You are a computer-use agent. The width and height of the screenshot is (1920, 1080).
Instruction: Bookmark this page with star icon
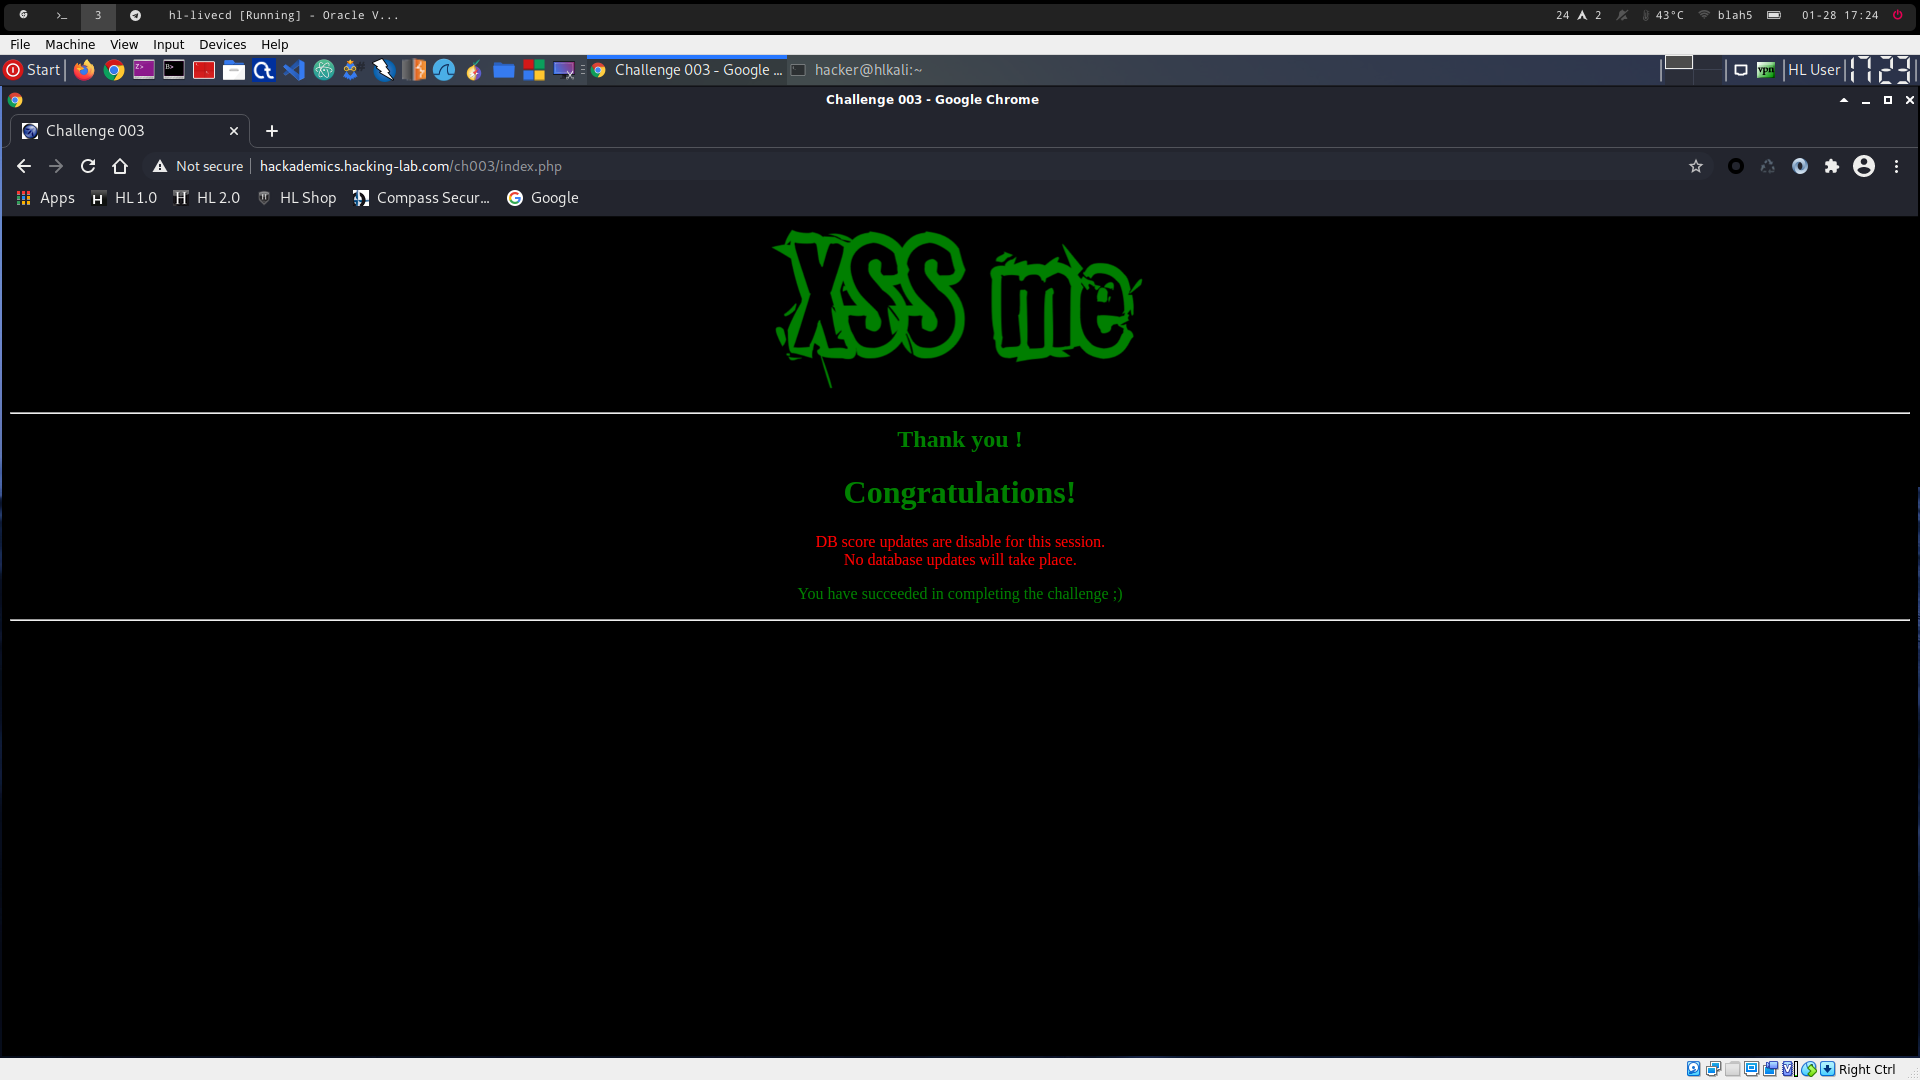point(1696,166)
